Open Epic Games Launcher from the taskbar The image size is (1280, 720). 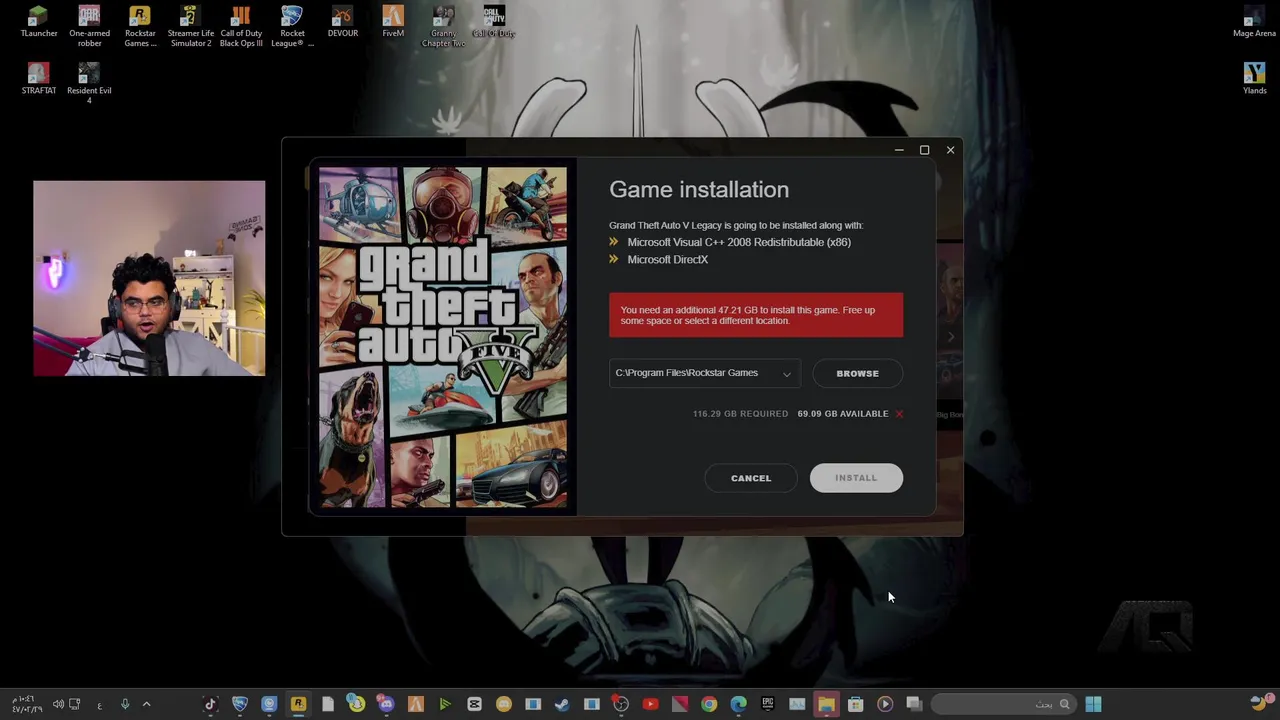767,704
